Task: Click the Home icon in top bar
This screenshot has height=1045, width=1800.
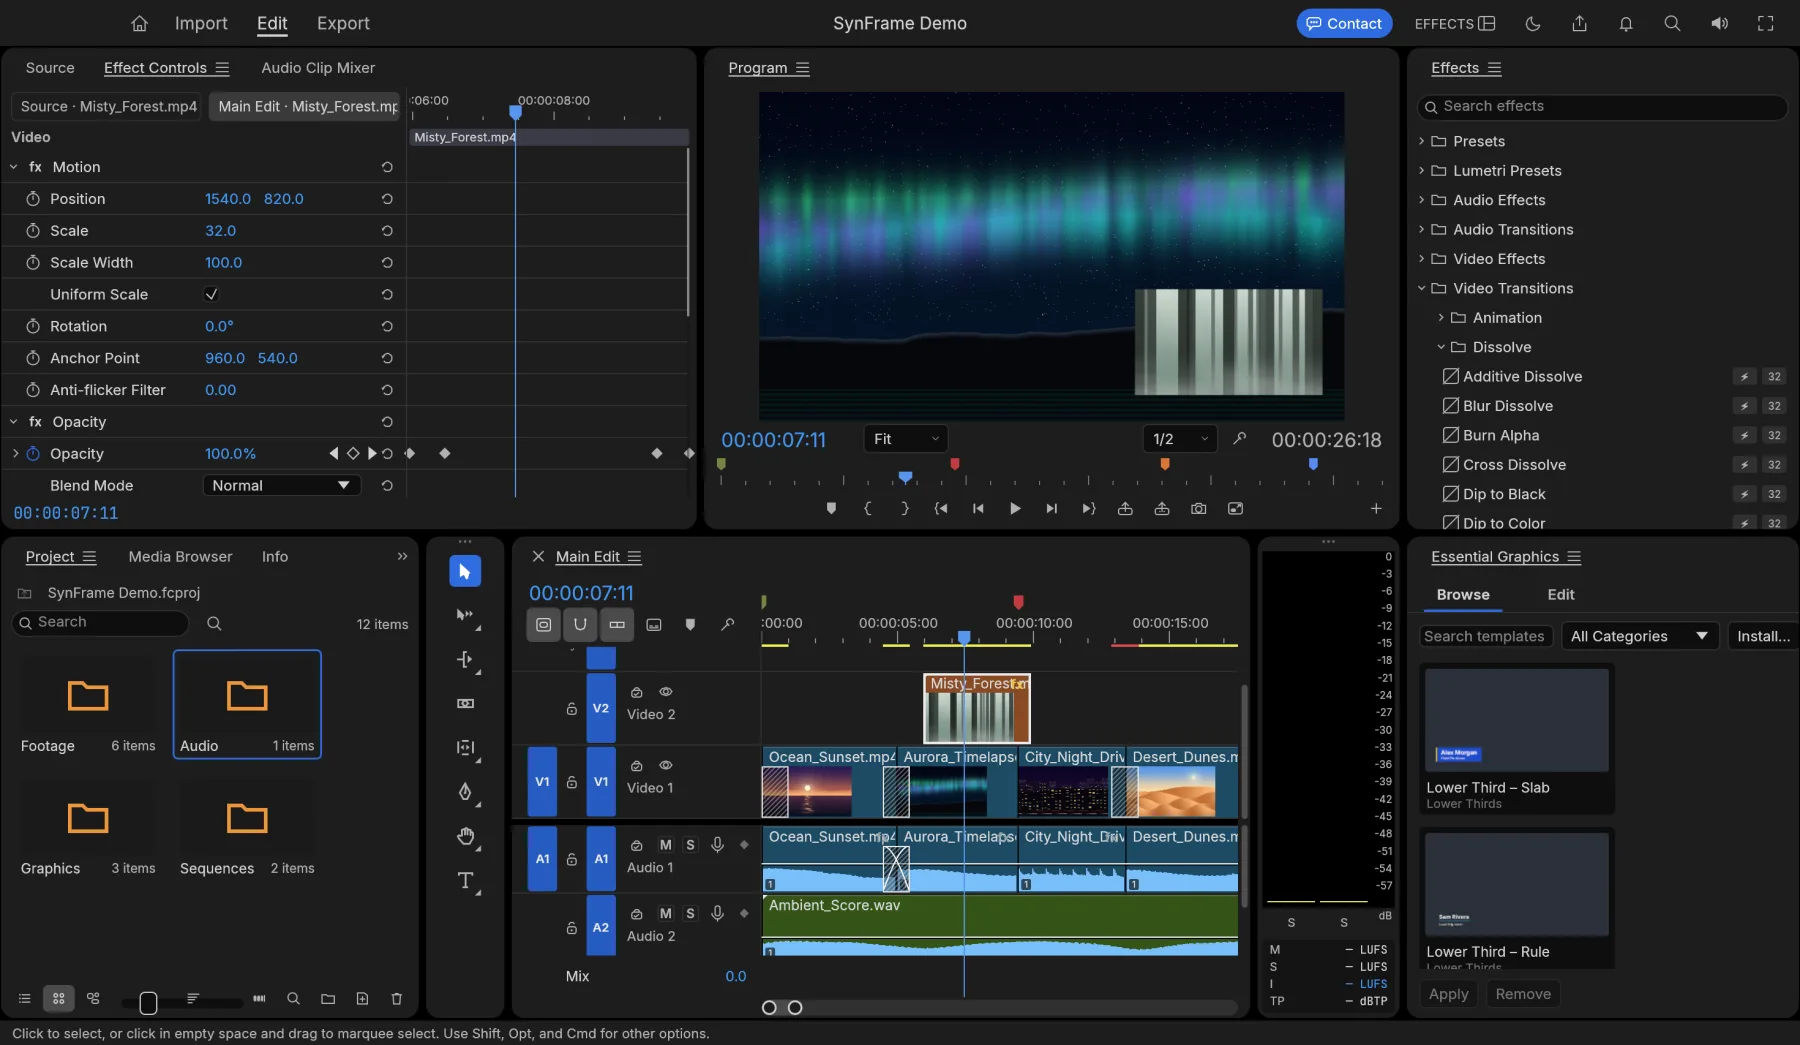Action: click(140, 23)
